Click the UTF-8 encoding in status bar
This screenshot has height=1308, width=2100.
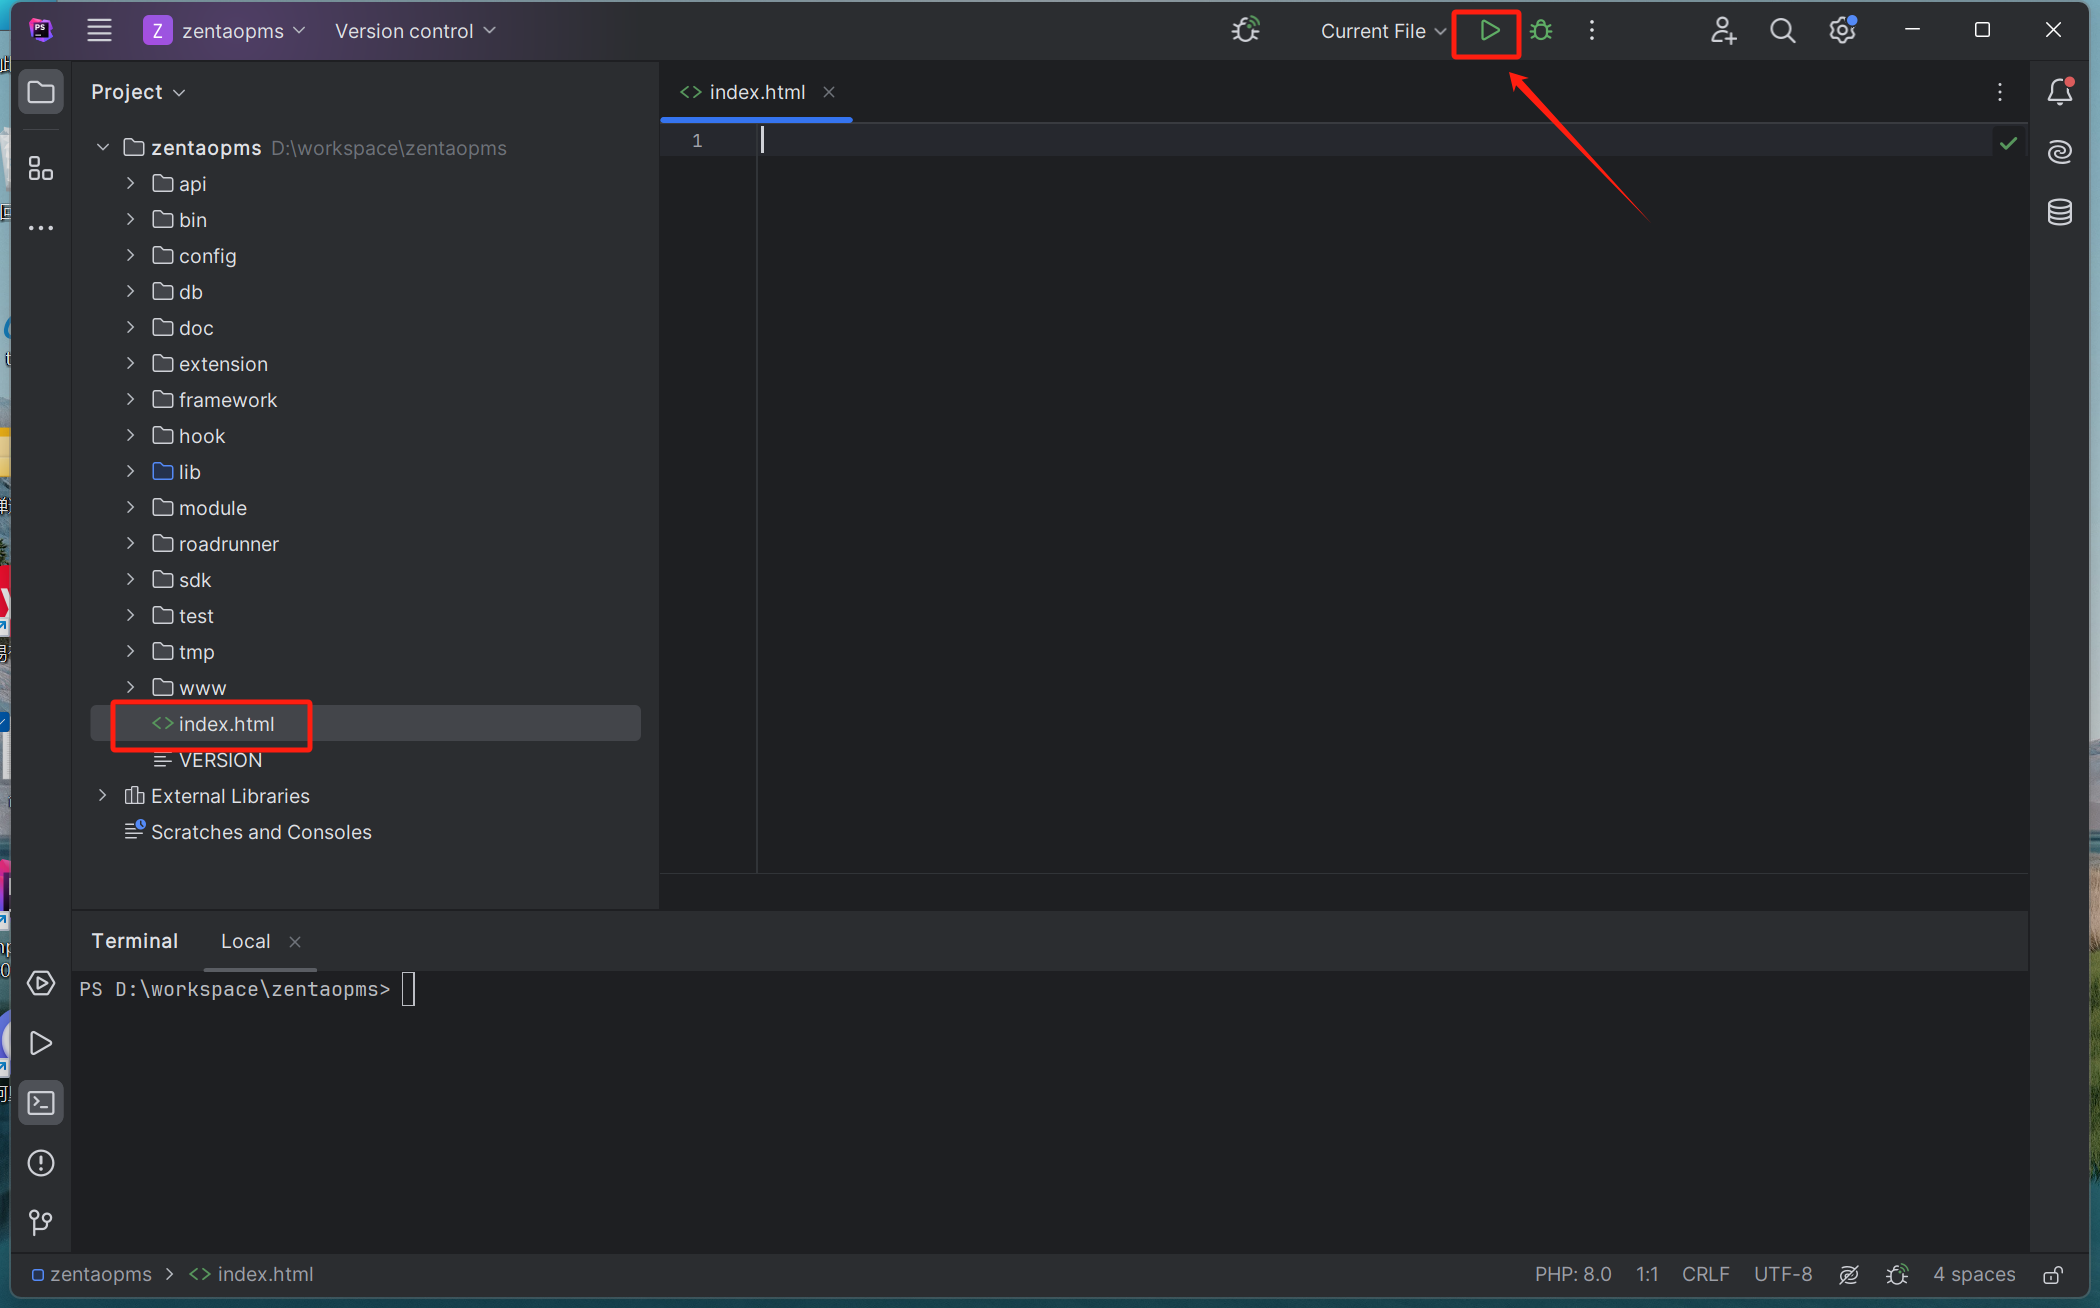1782,1275
